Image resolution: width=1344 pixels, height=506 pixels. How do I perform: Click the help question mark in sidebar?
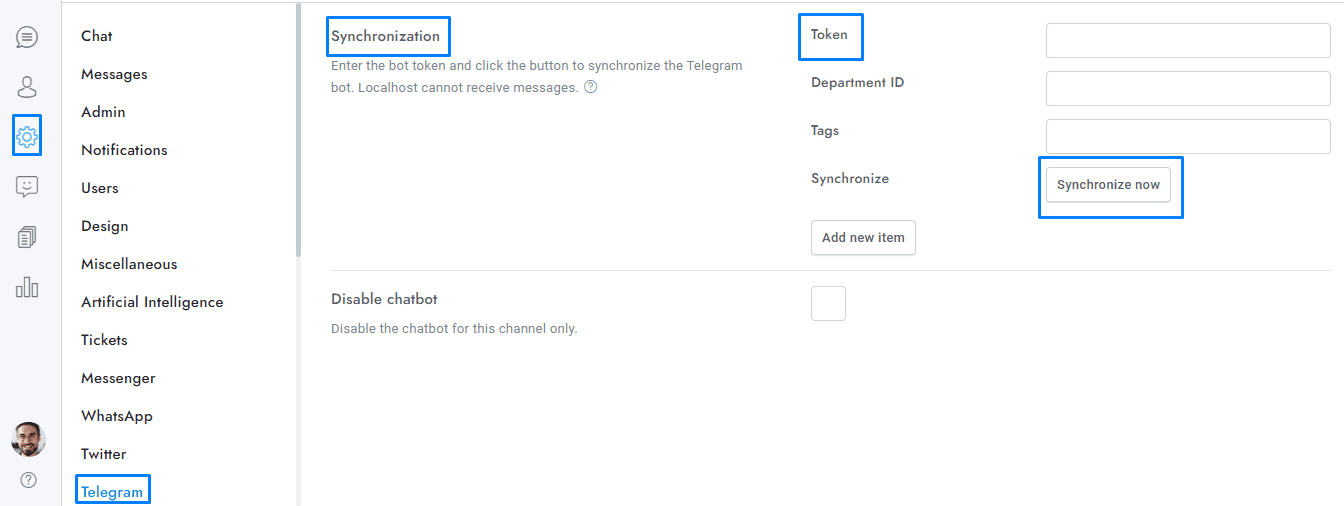click(28, 480)
